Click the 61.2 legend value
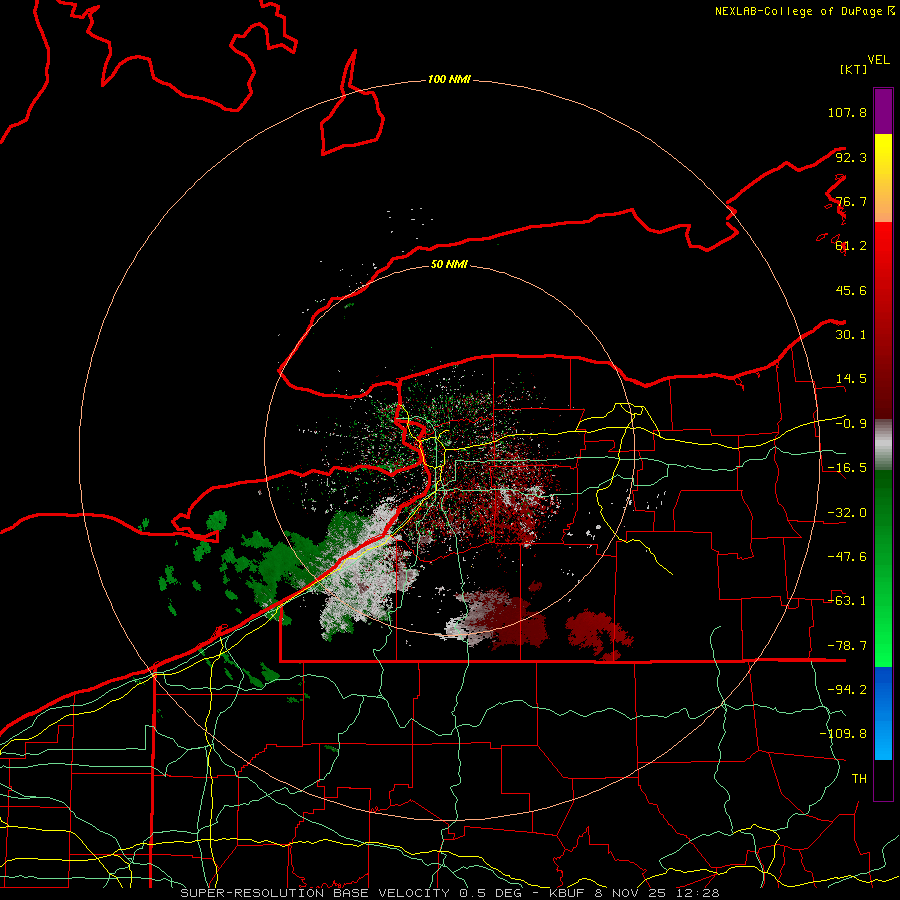This screenshot has width=900, height=900. [x=851, y=246]
